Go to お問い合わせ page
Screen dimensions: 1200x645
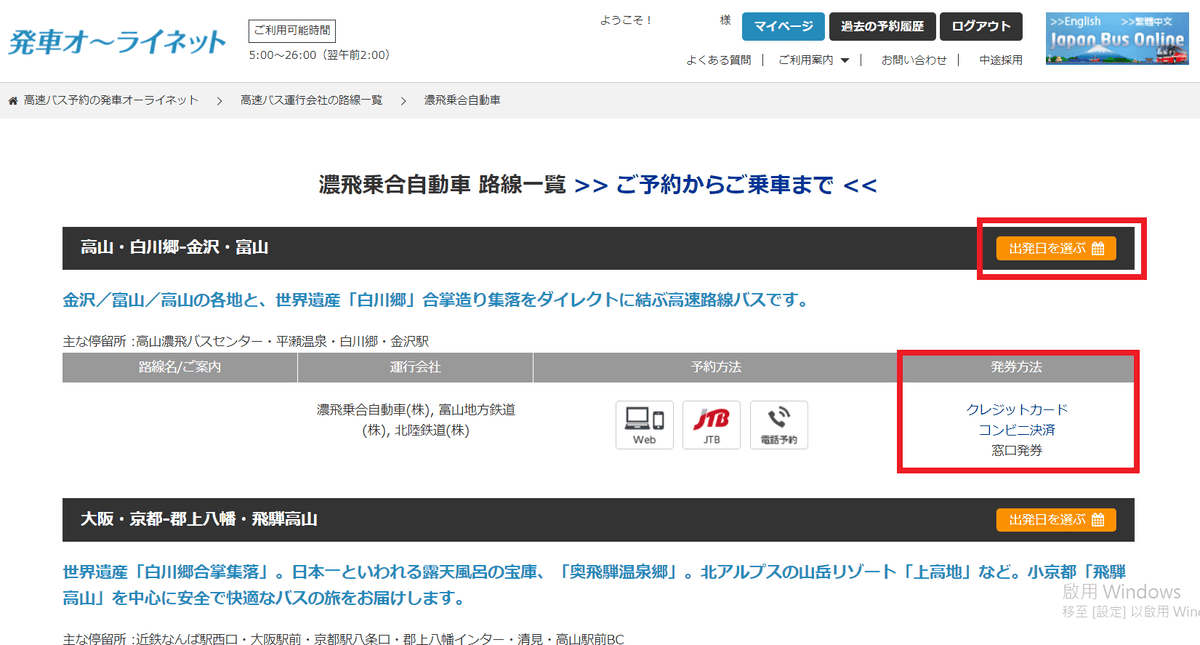(x=913, y=60)
